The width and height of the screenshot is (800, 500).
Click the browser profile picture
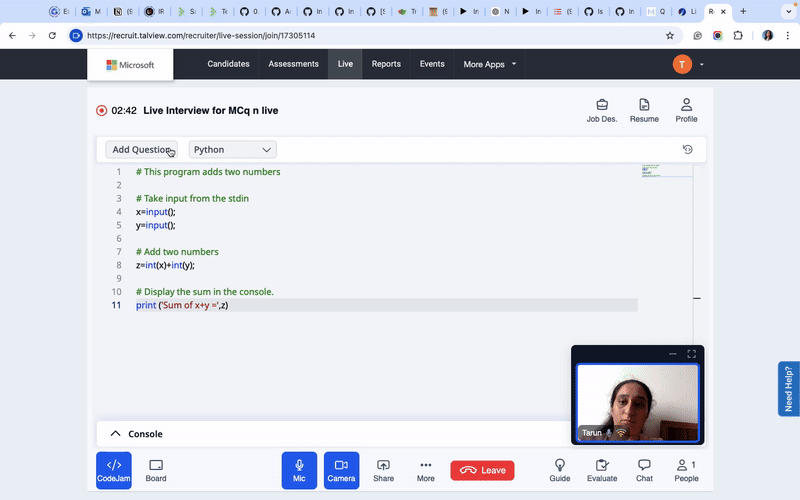[x=767, y=36]
